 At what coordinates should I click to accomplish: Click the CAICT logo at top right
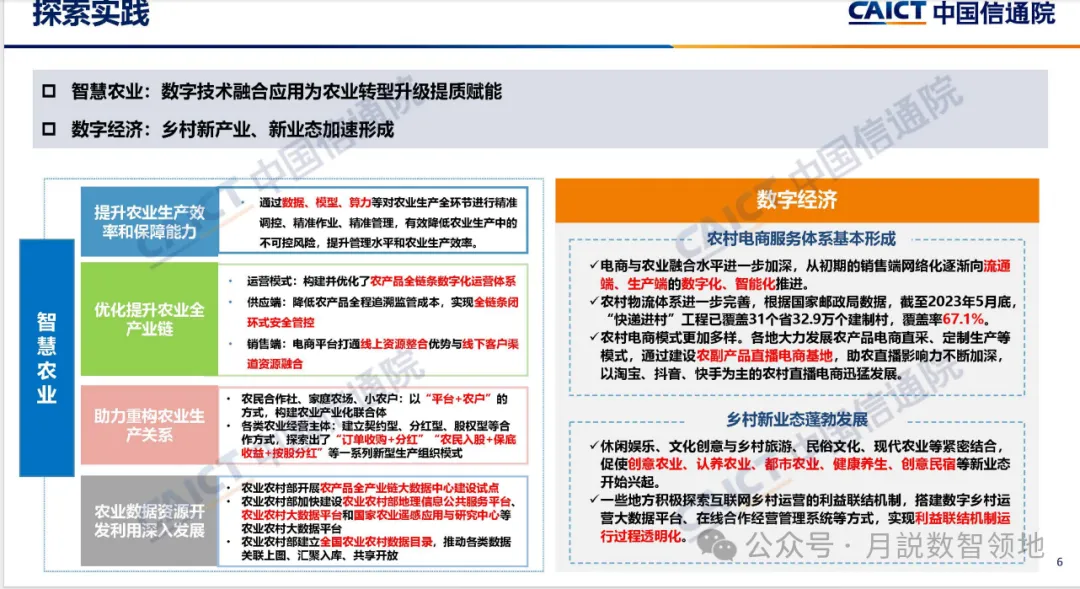point(886,12)
